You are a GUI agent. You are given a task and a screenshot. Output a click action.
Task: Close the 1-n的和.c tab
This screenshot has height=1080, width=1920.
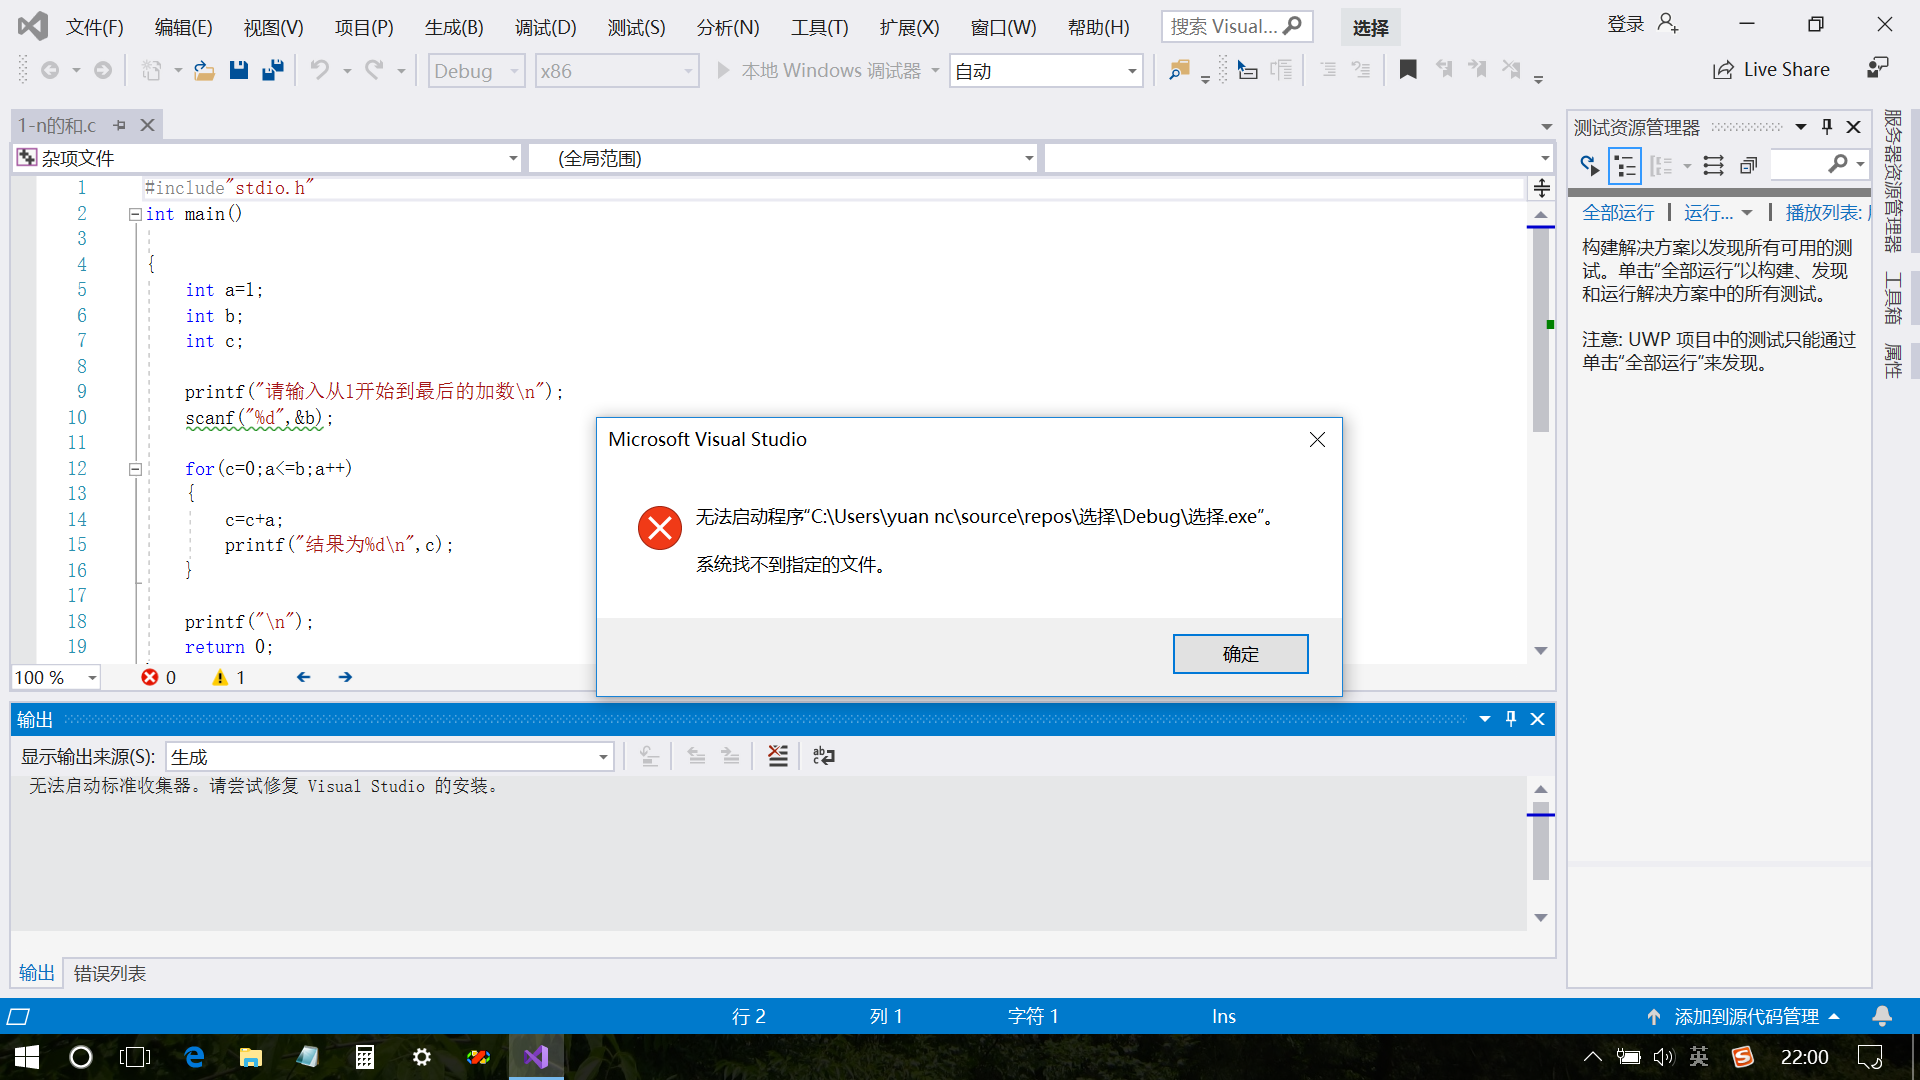point(147,125)
